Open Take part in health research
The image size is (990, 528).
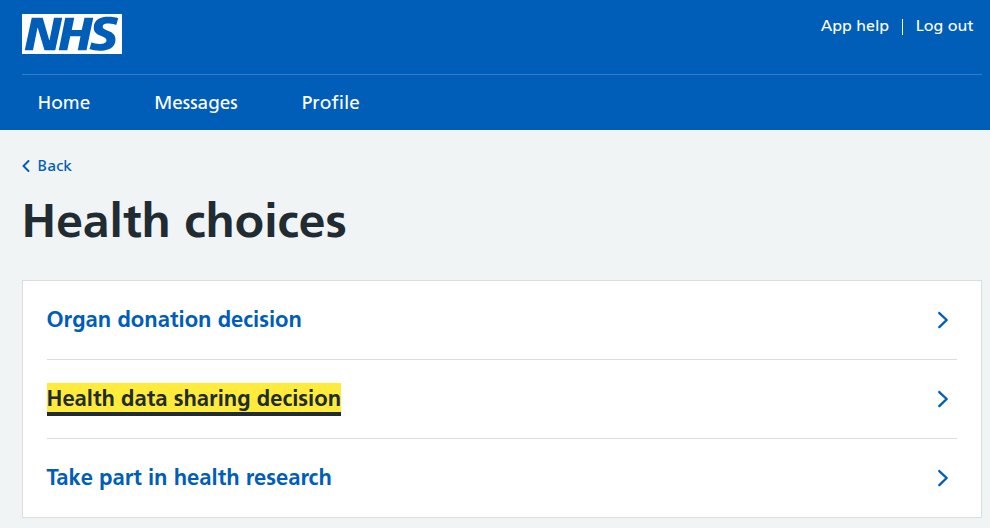tap(189, 477)
